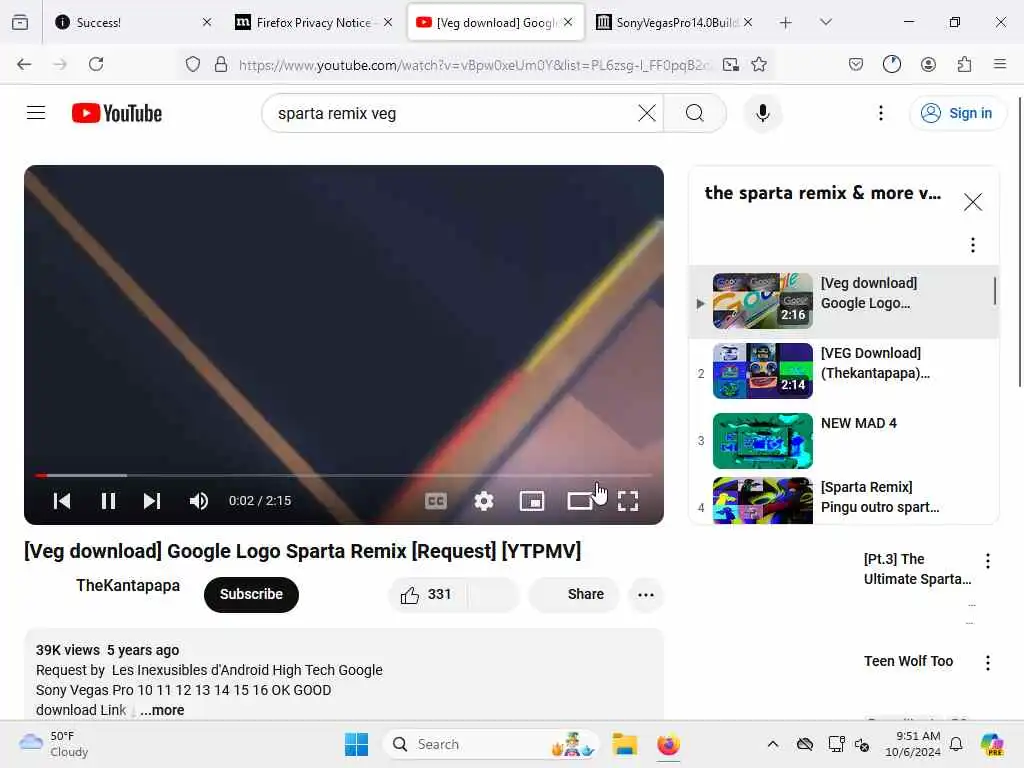This screenshot has width=1024, height=768.
Task: Close the playlist panel
Action: coord(972,202)
